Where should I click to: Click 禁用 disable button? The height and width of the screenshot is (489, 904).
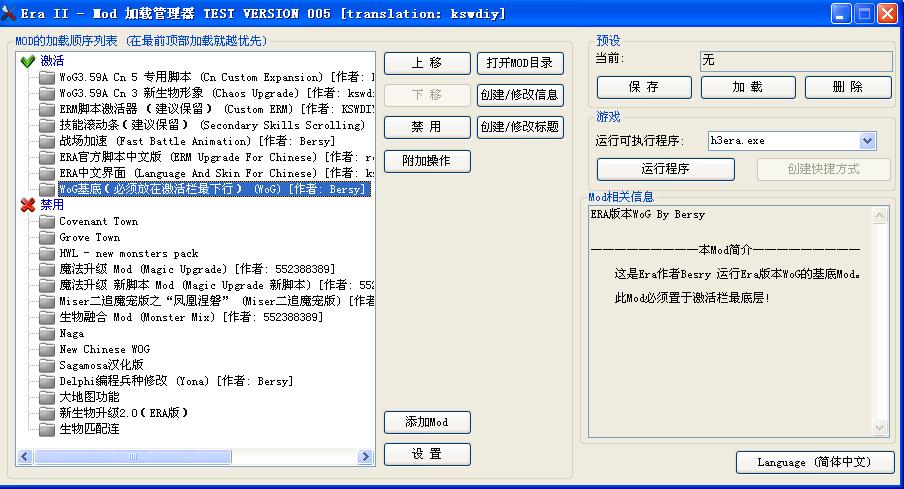[427, 127]
